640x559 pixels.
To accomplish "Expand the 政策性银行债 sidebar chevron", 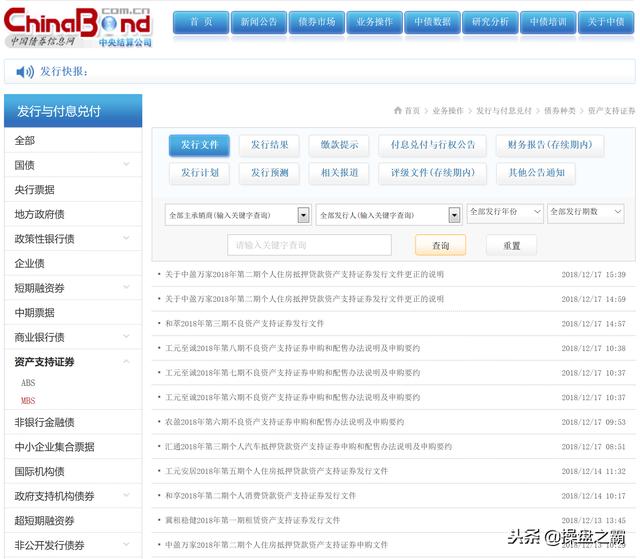I will pos(127,238).
